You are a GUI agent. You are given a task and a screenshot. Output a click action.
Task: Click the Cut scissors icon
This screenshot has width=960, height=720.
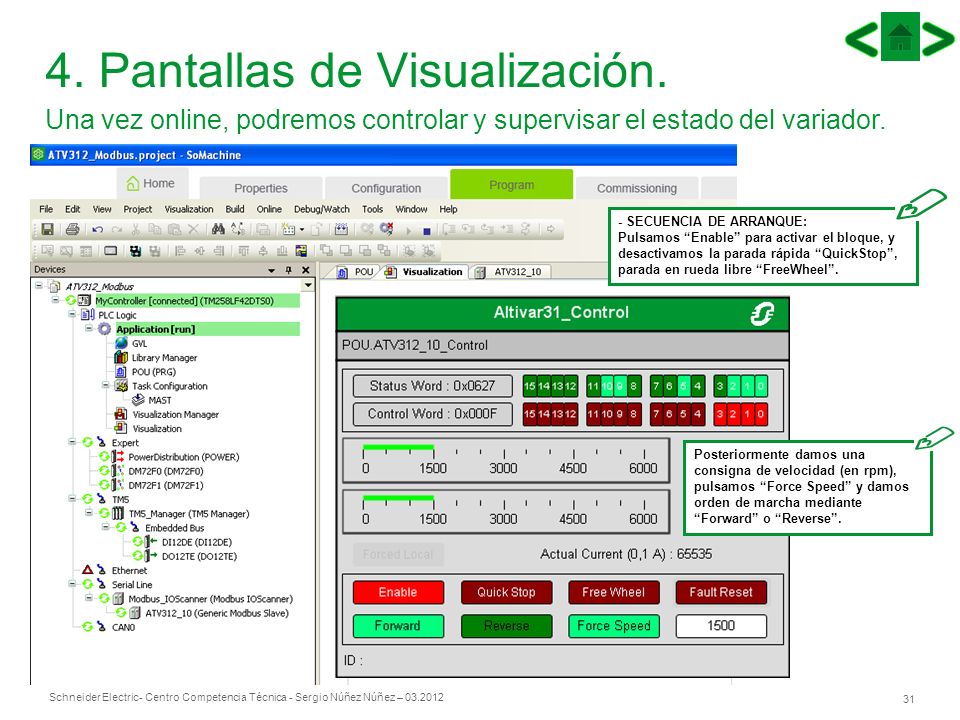click(135, 229)
